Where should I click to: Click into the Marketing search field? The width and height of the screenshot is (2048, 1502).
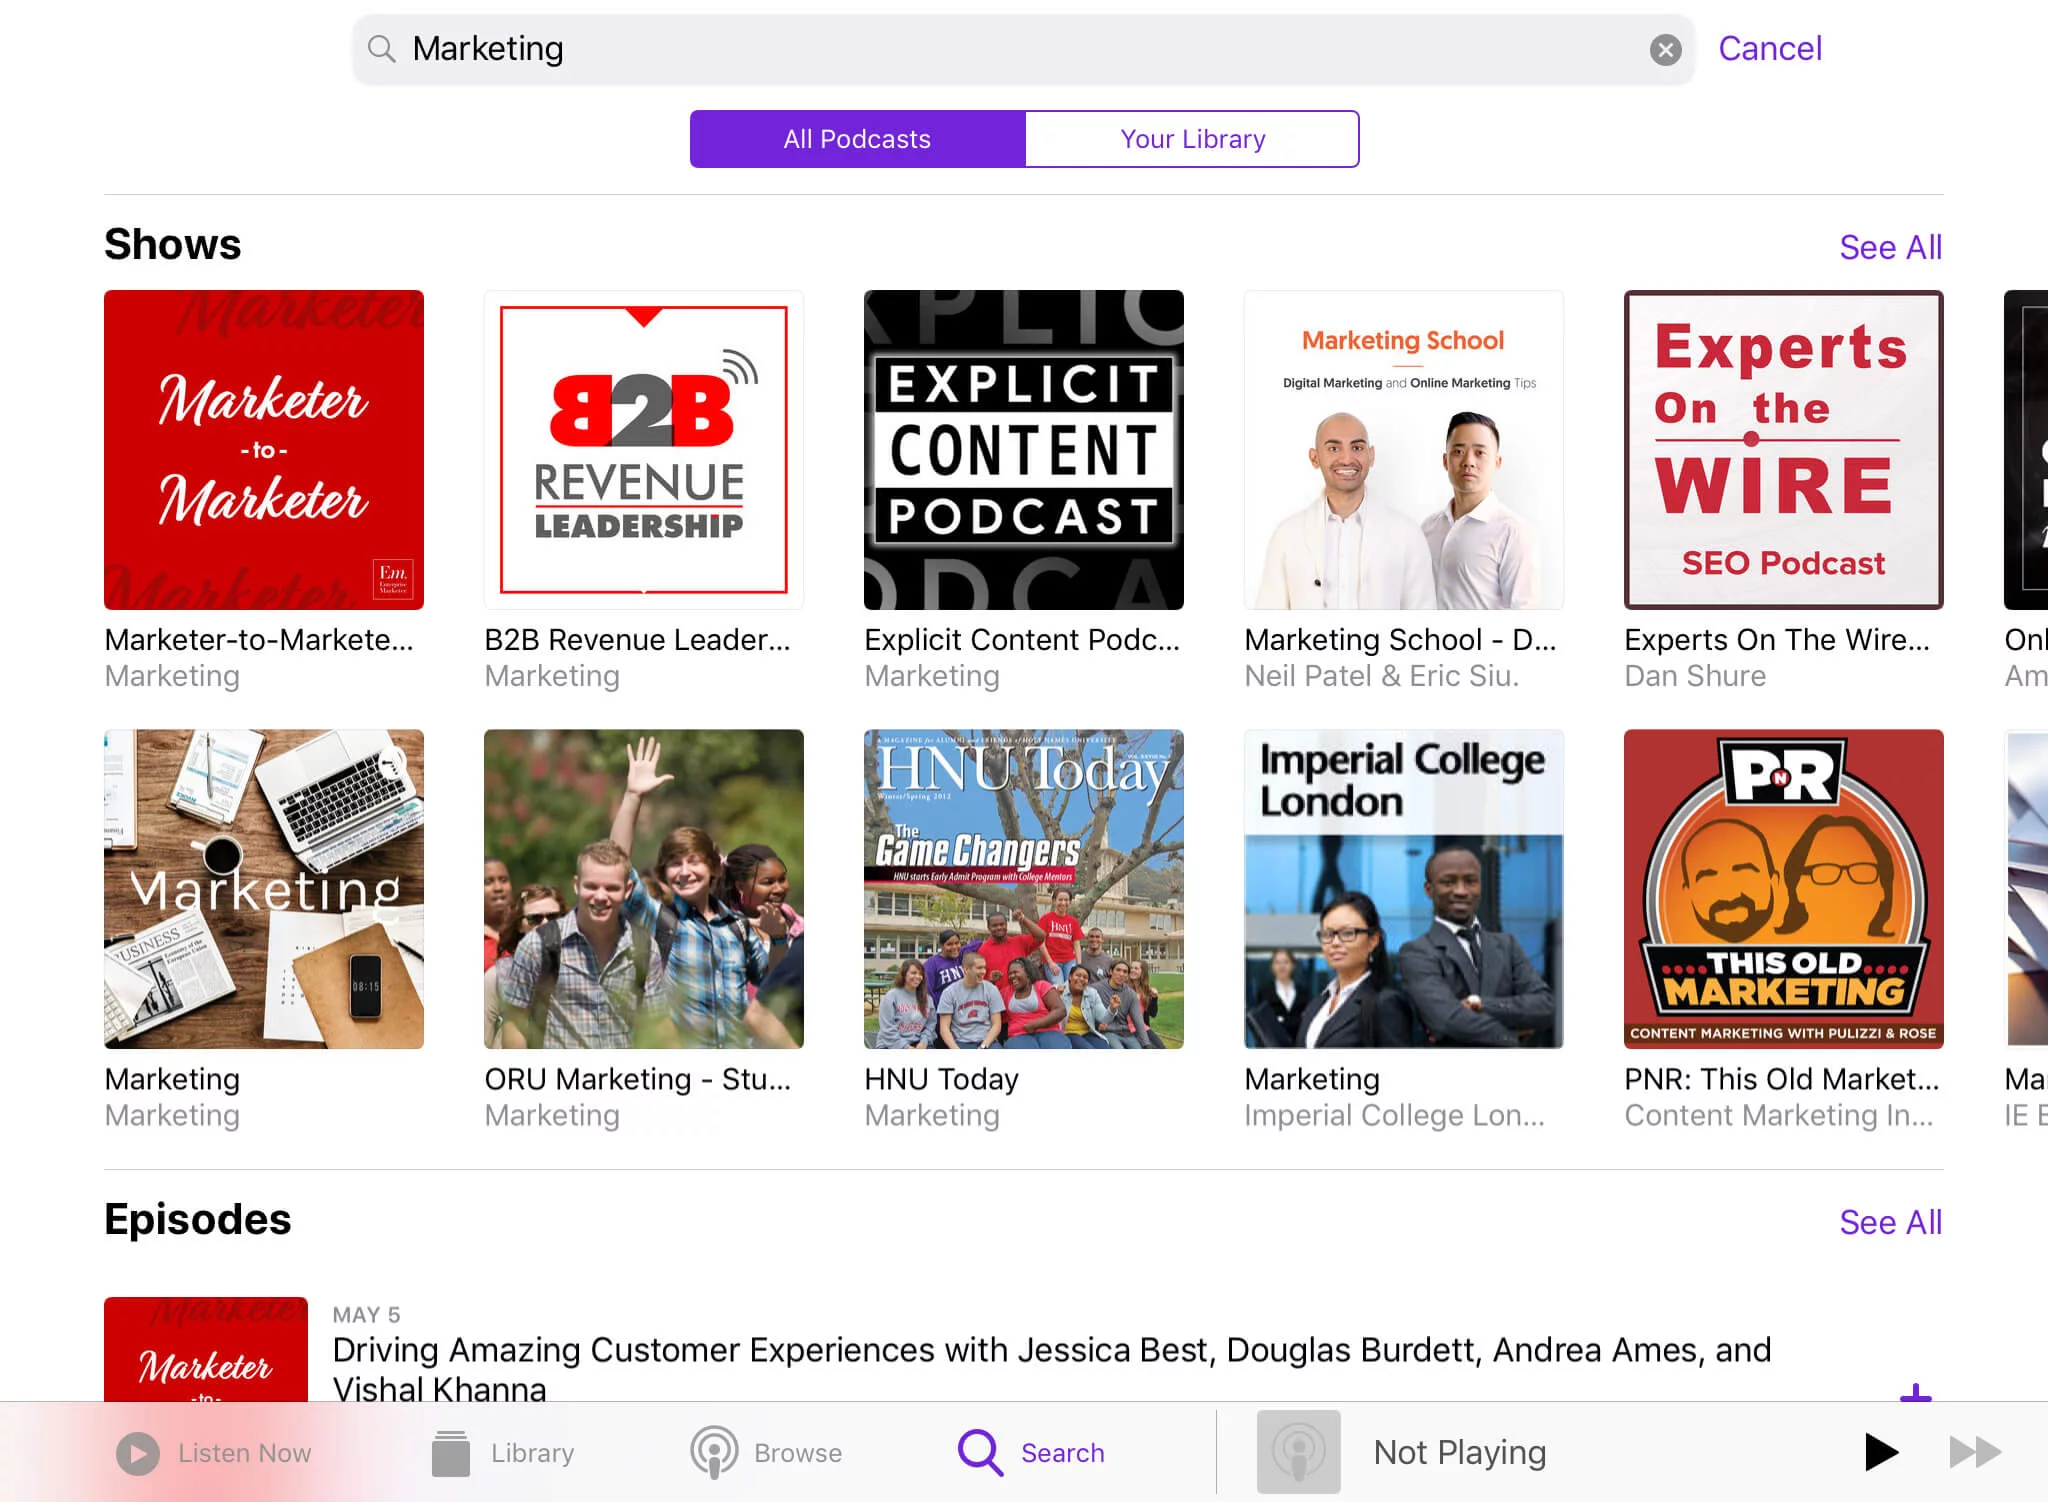pyautogui.click(x=1000, y=49)
